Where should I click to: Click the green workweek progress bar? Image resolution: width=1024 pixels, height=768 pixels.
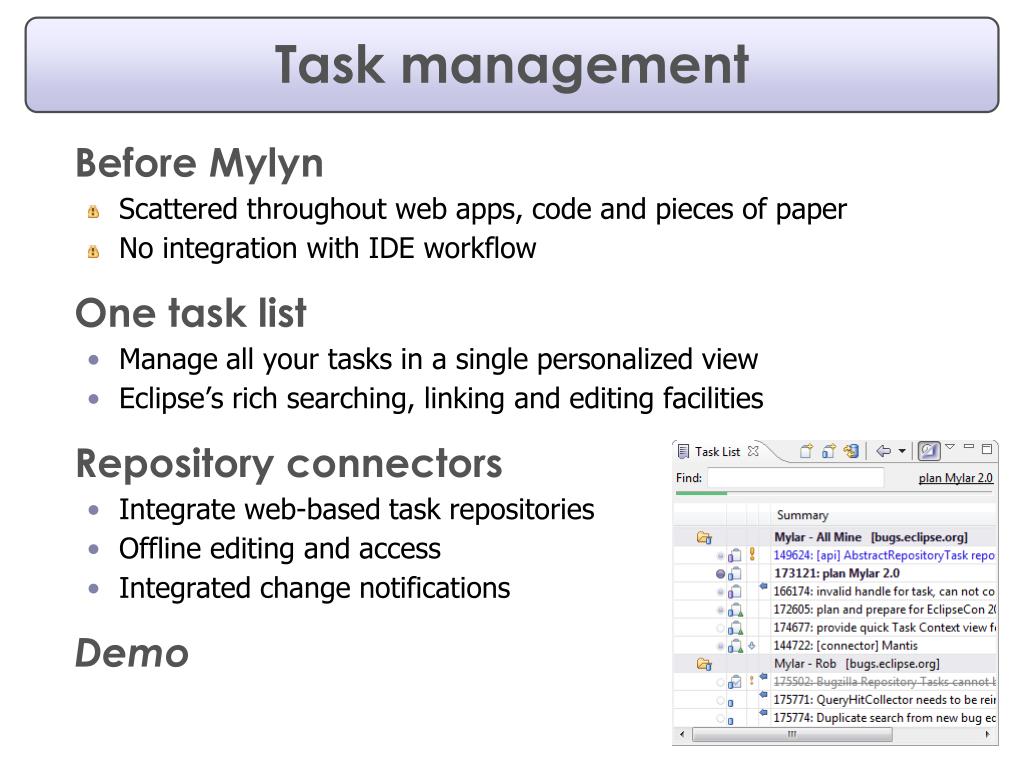(701, 493)
